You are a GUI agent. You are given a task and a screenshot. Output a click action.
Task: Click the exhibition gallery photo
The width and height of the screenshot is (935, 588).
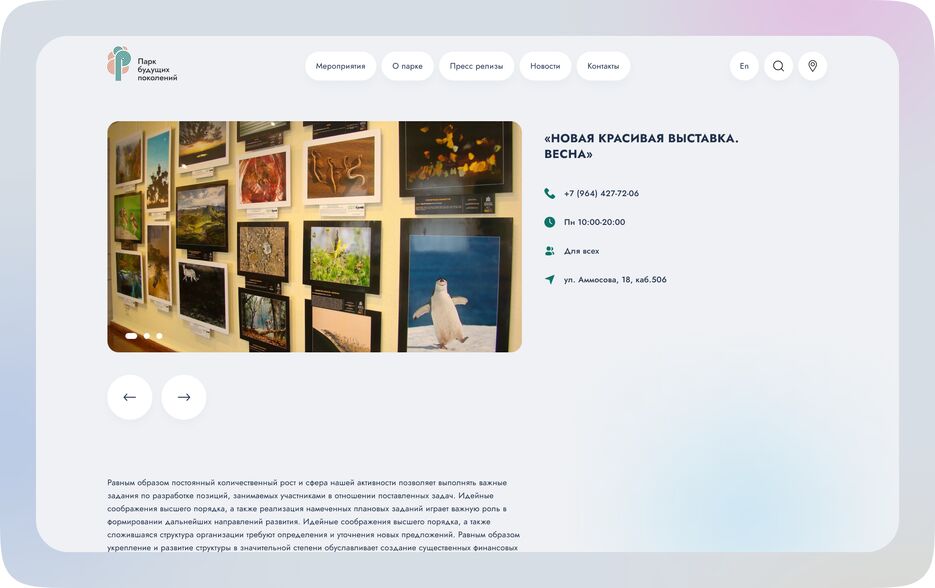tap(314, 236)
